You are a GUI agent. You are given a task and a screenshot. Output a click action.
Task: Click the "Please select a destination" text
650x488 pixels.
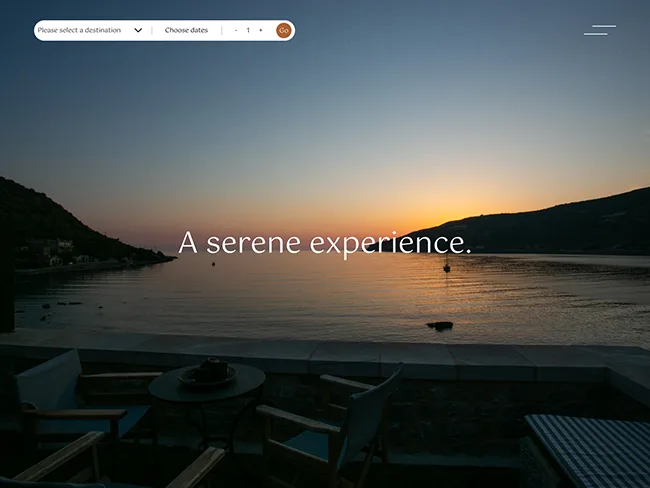point(79,31)
